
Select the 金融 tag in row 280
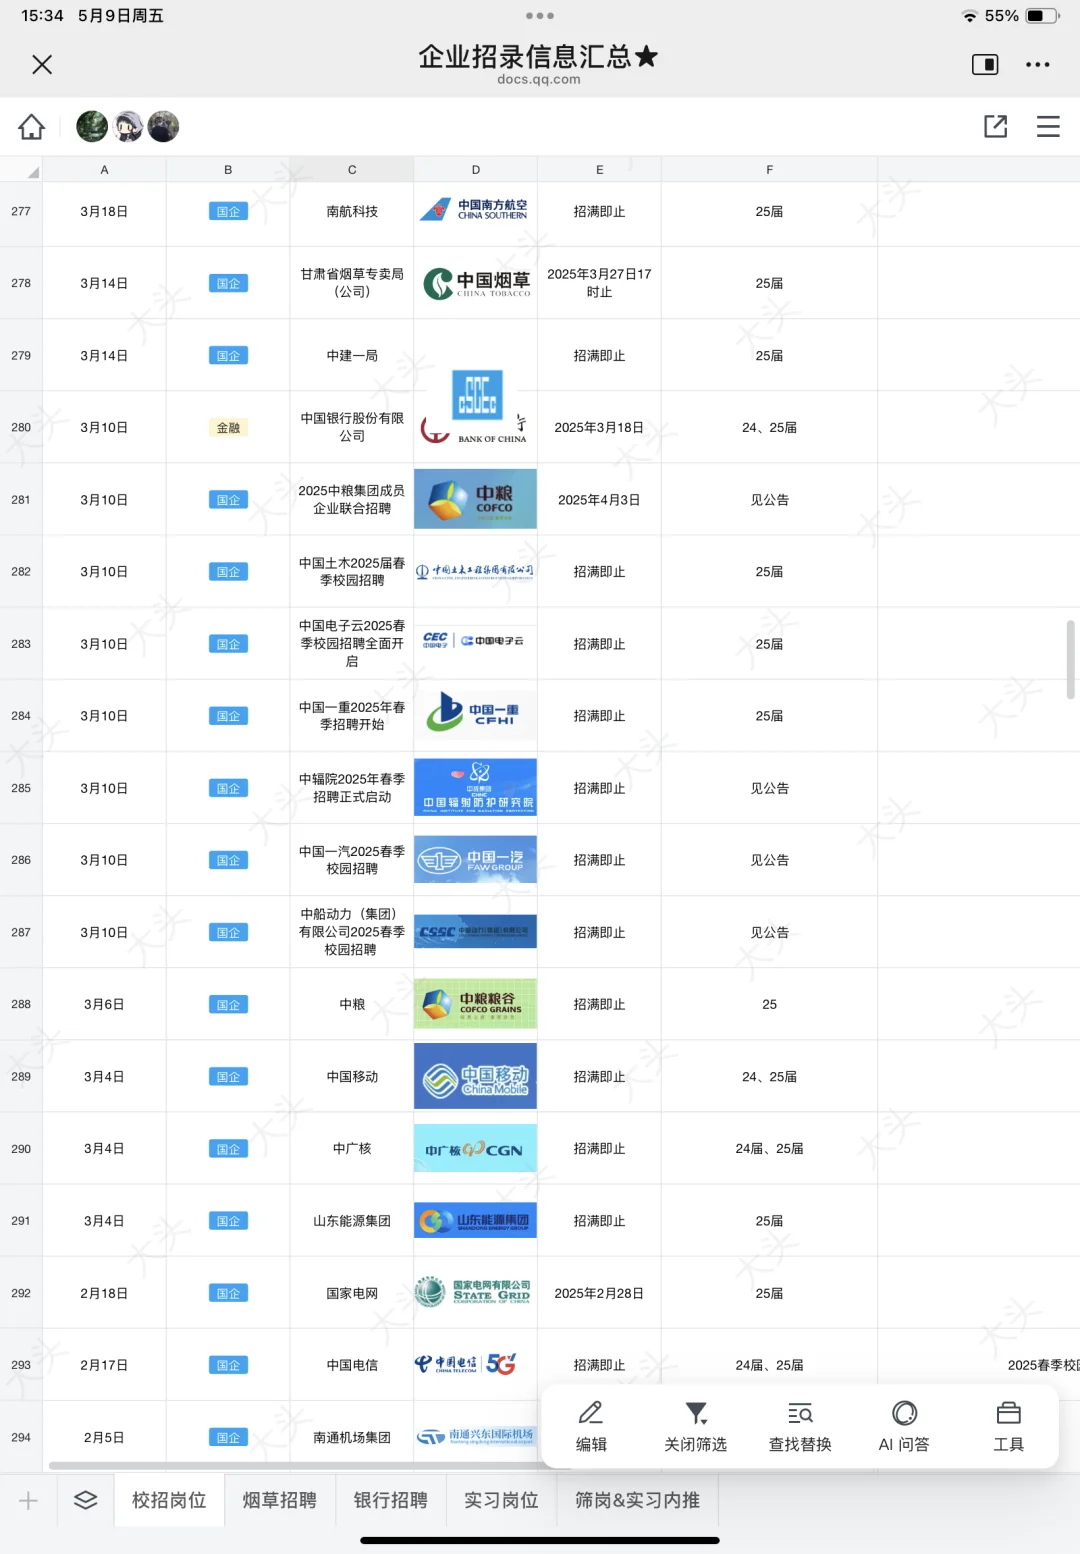(x=228, y=427)
